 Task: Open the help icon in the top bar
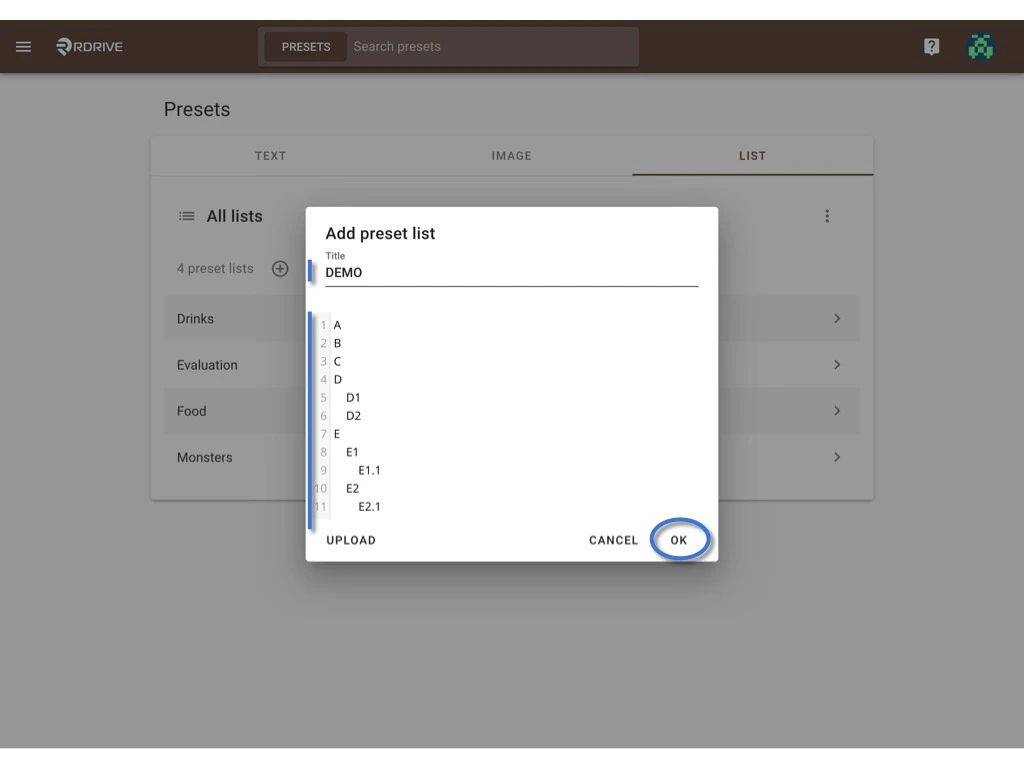tap(931, 46)
